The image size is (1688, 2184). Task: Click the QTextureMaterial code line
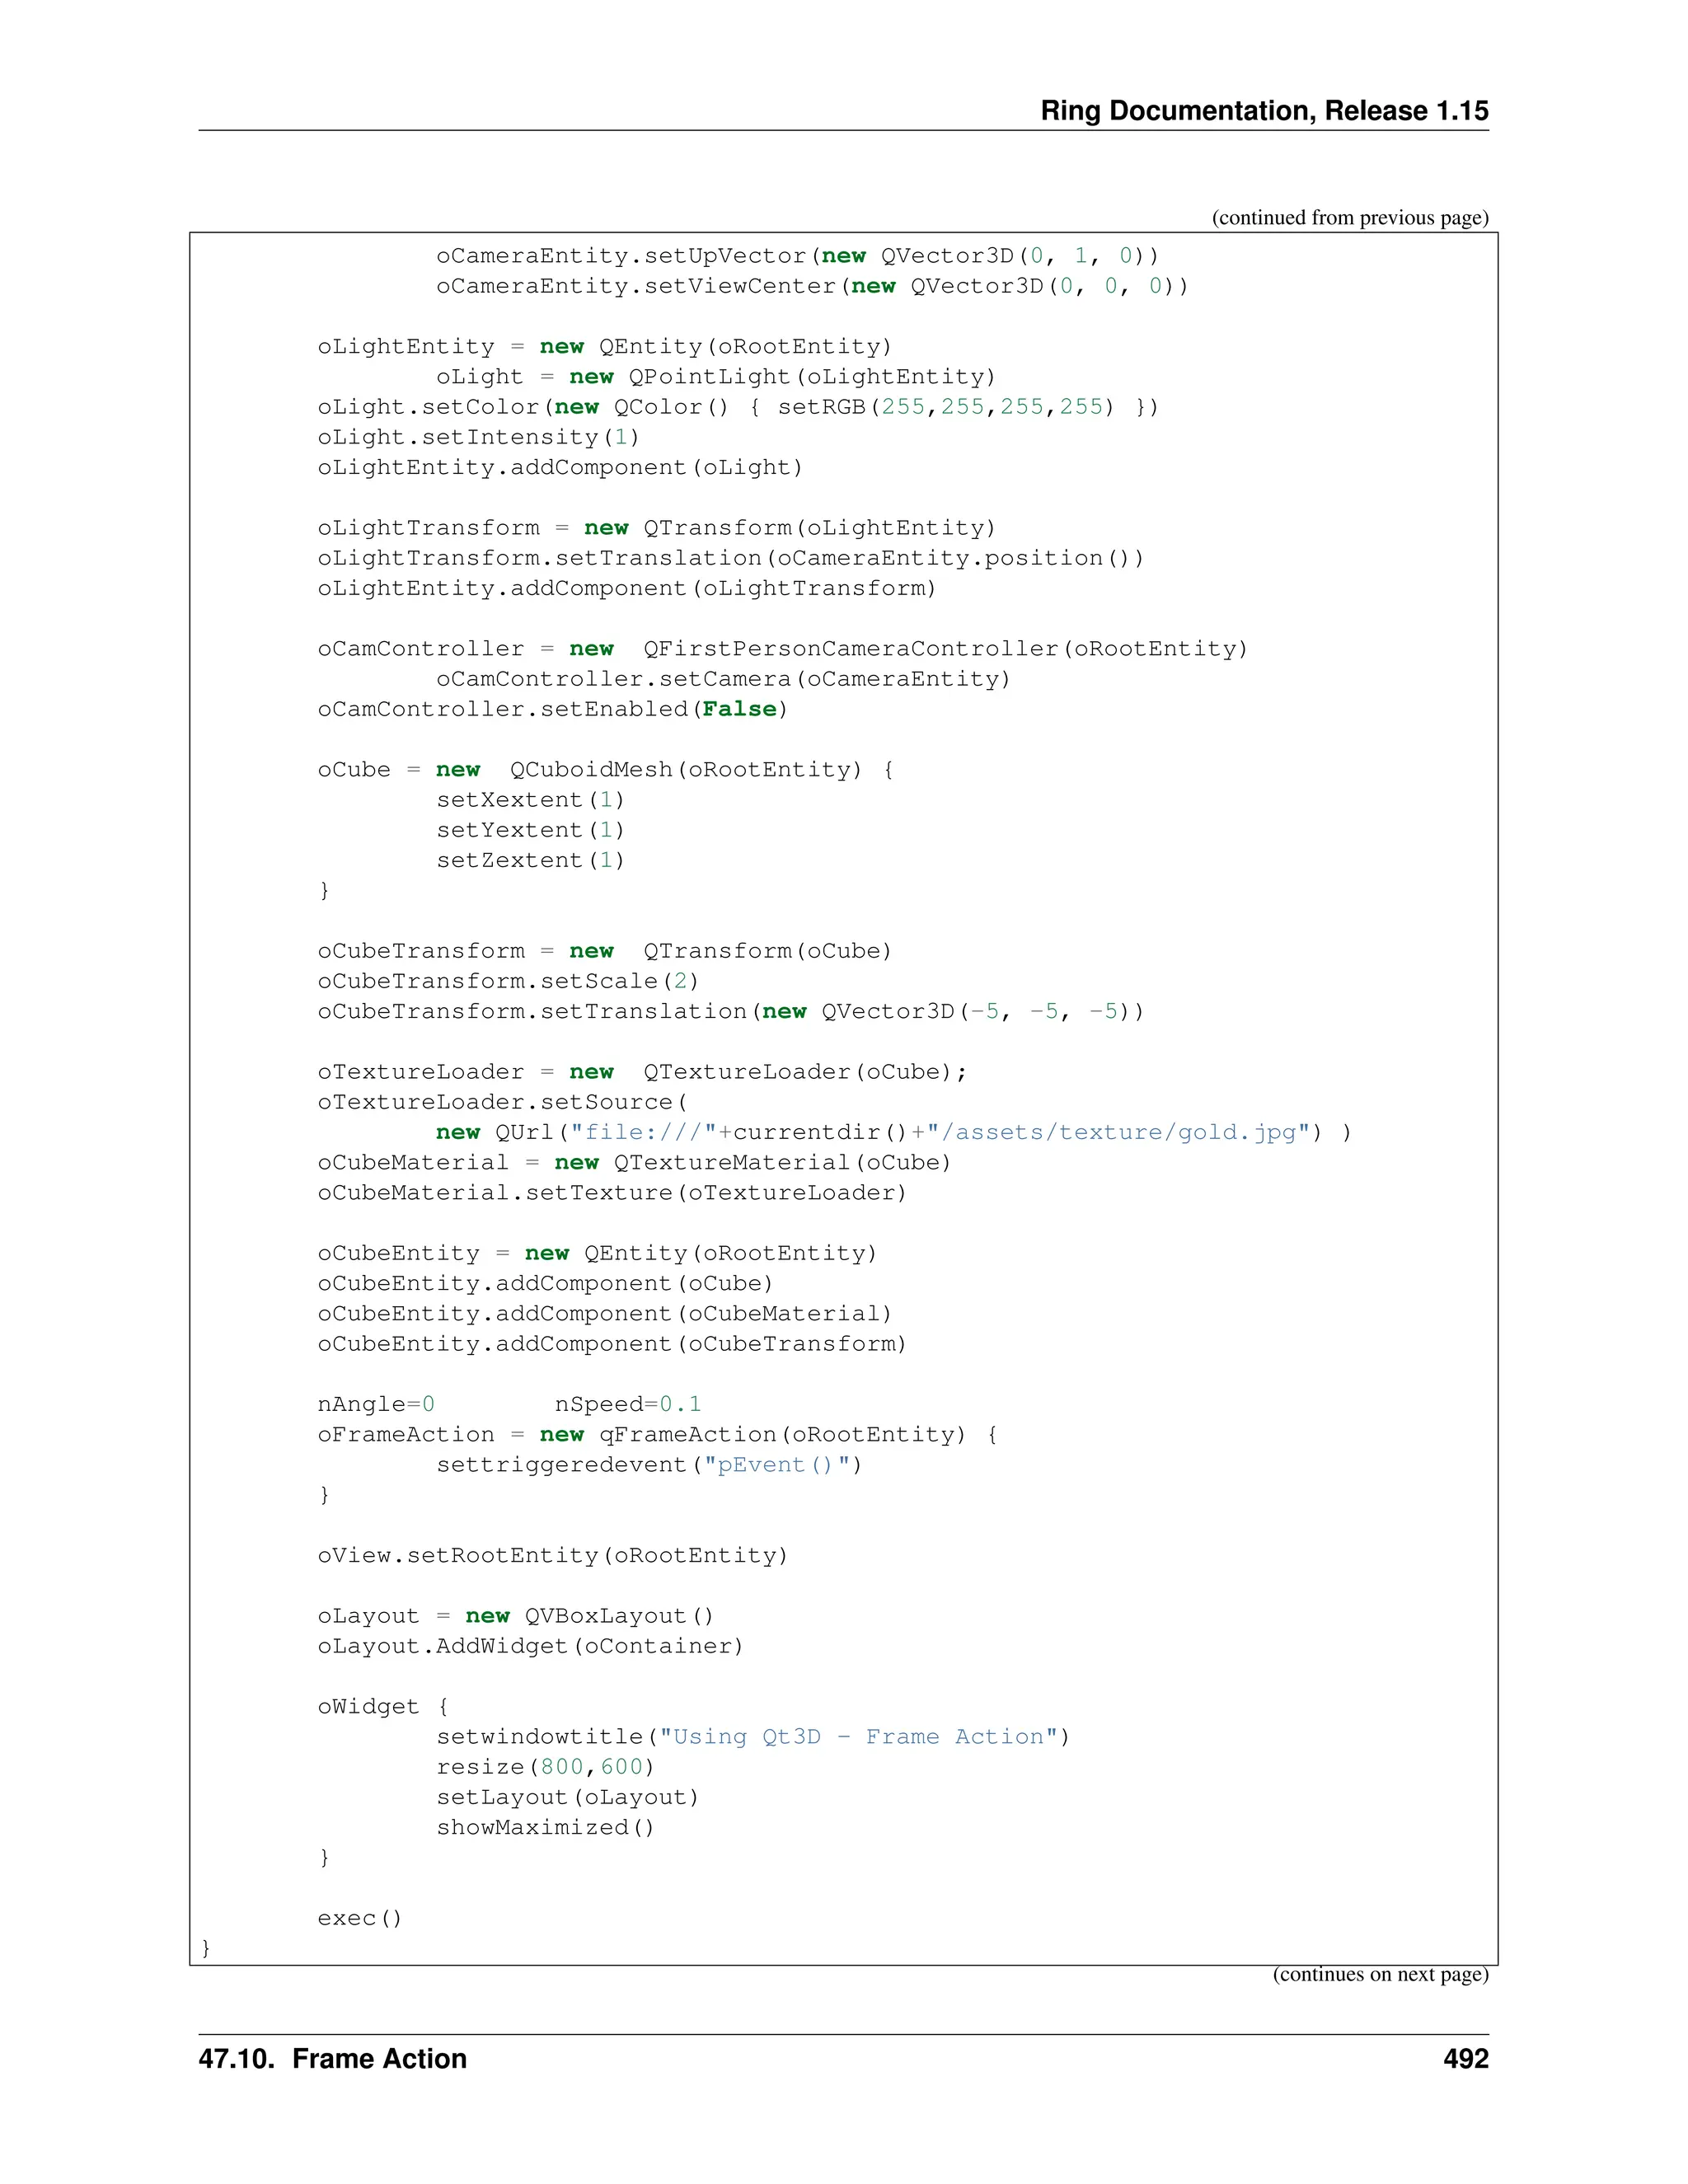point(634,1162)
